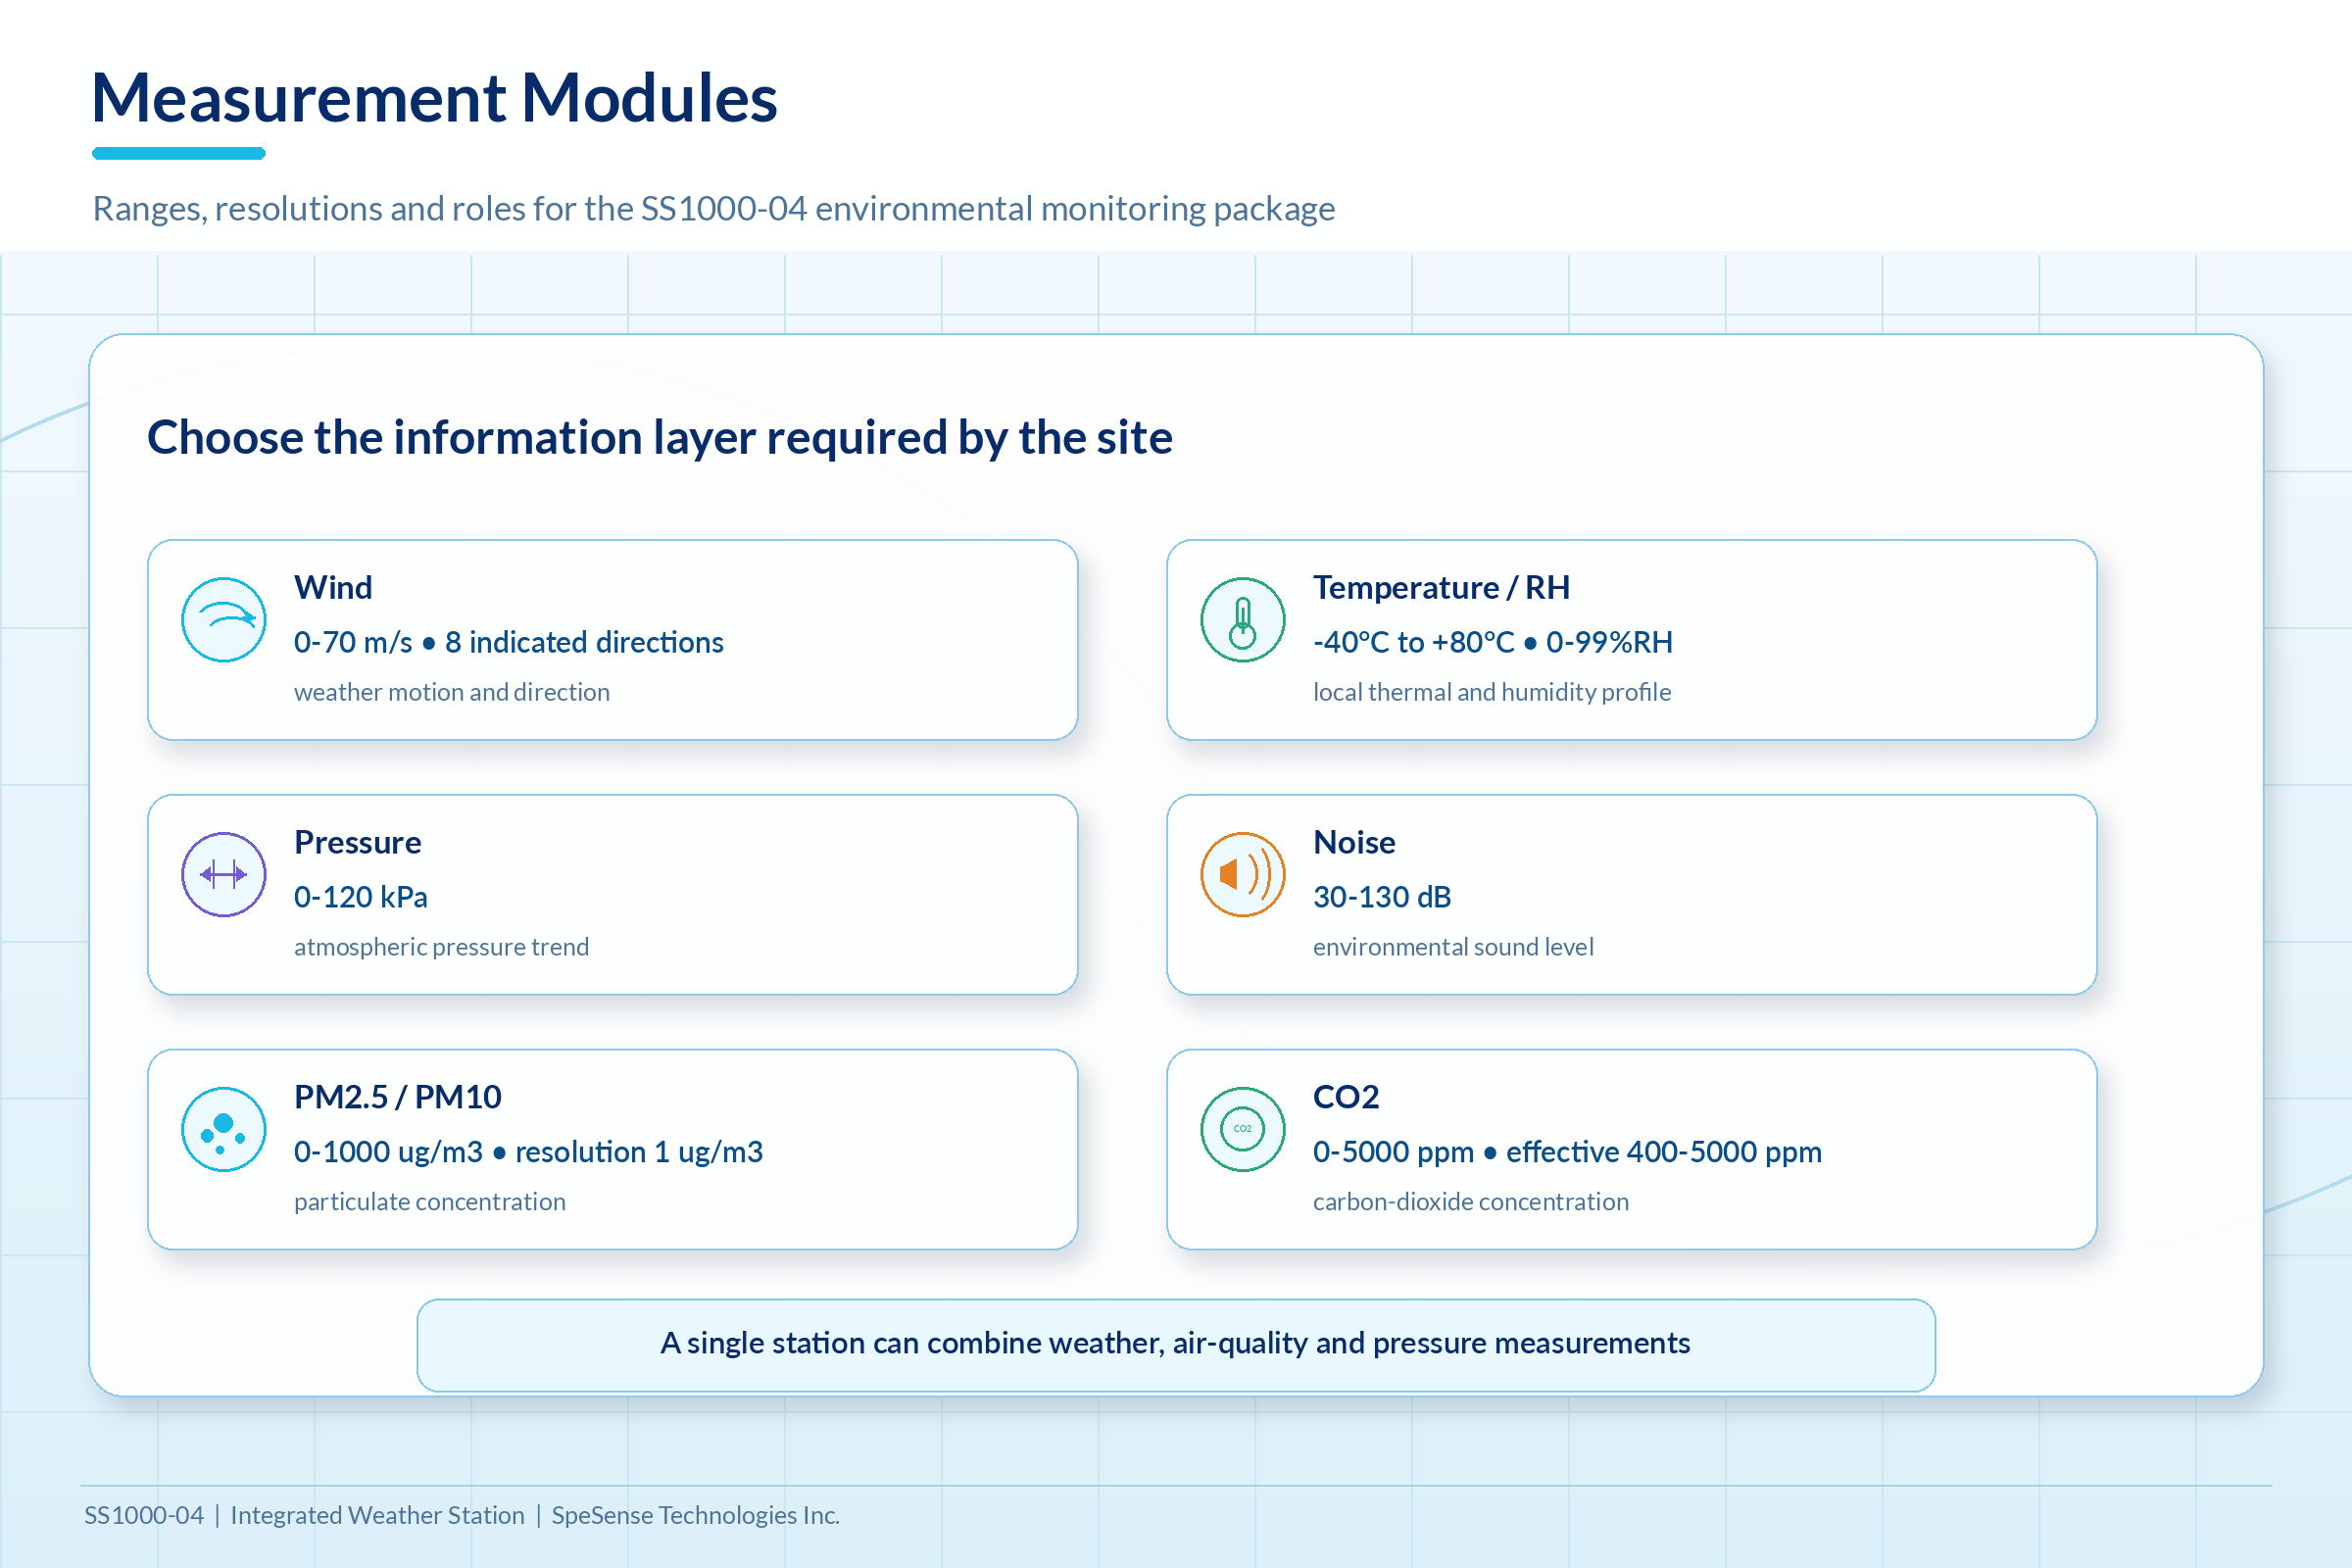2352x1568 pixels.
Task: Click the blue underline bar beneath title
Action: (x=178, y=153)
